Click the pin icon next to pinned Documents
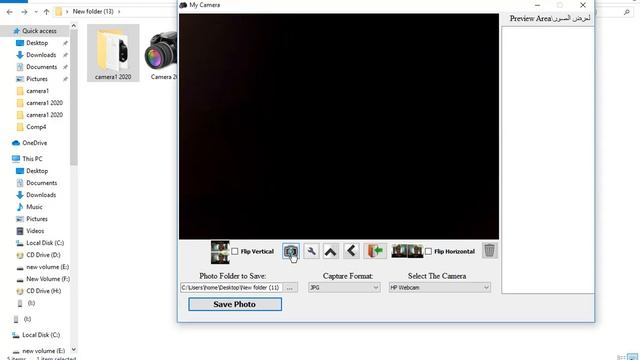 [65, 67]
